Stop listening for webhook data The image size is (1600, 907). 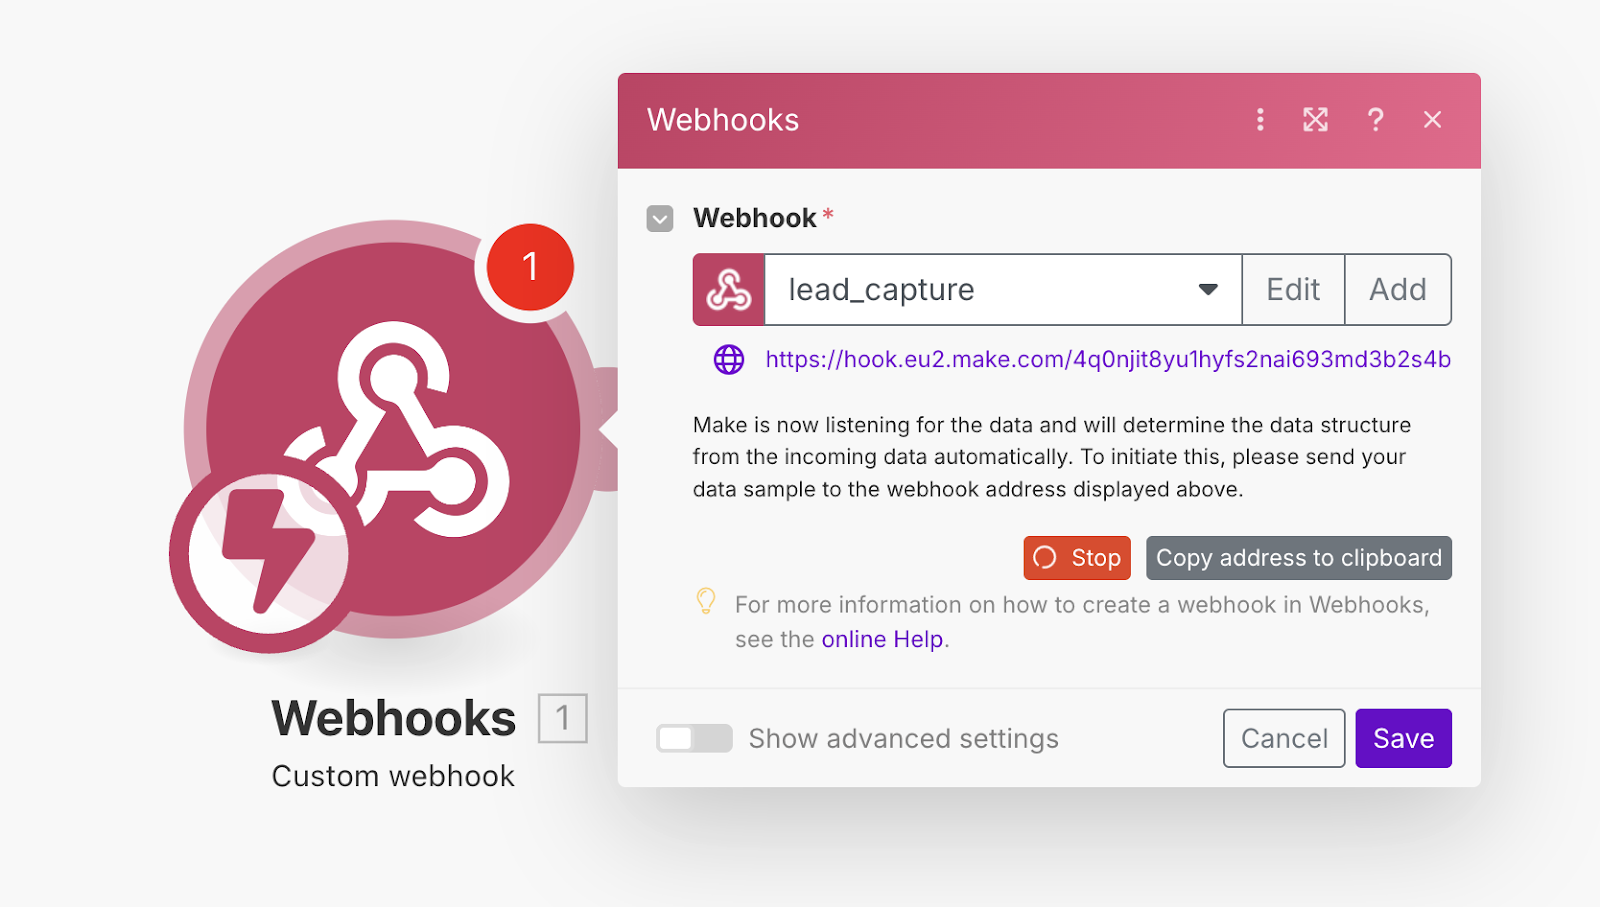(1077, 558)
